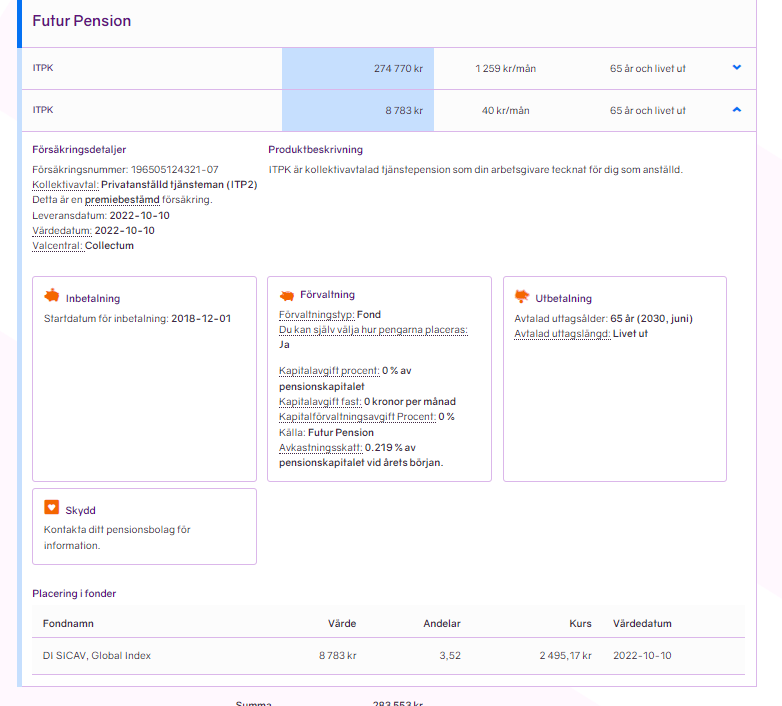782x706 pixels.
Task: Click the Avkastningsskatt term label
Action: point(319,448)
